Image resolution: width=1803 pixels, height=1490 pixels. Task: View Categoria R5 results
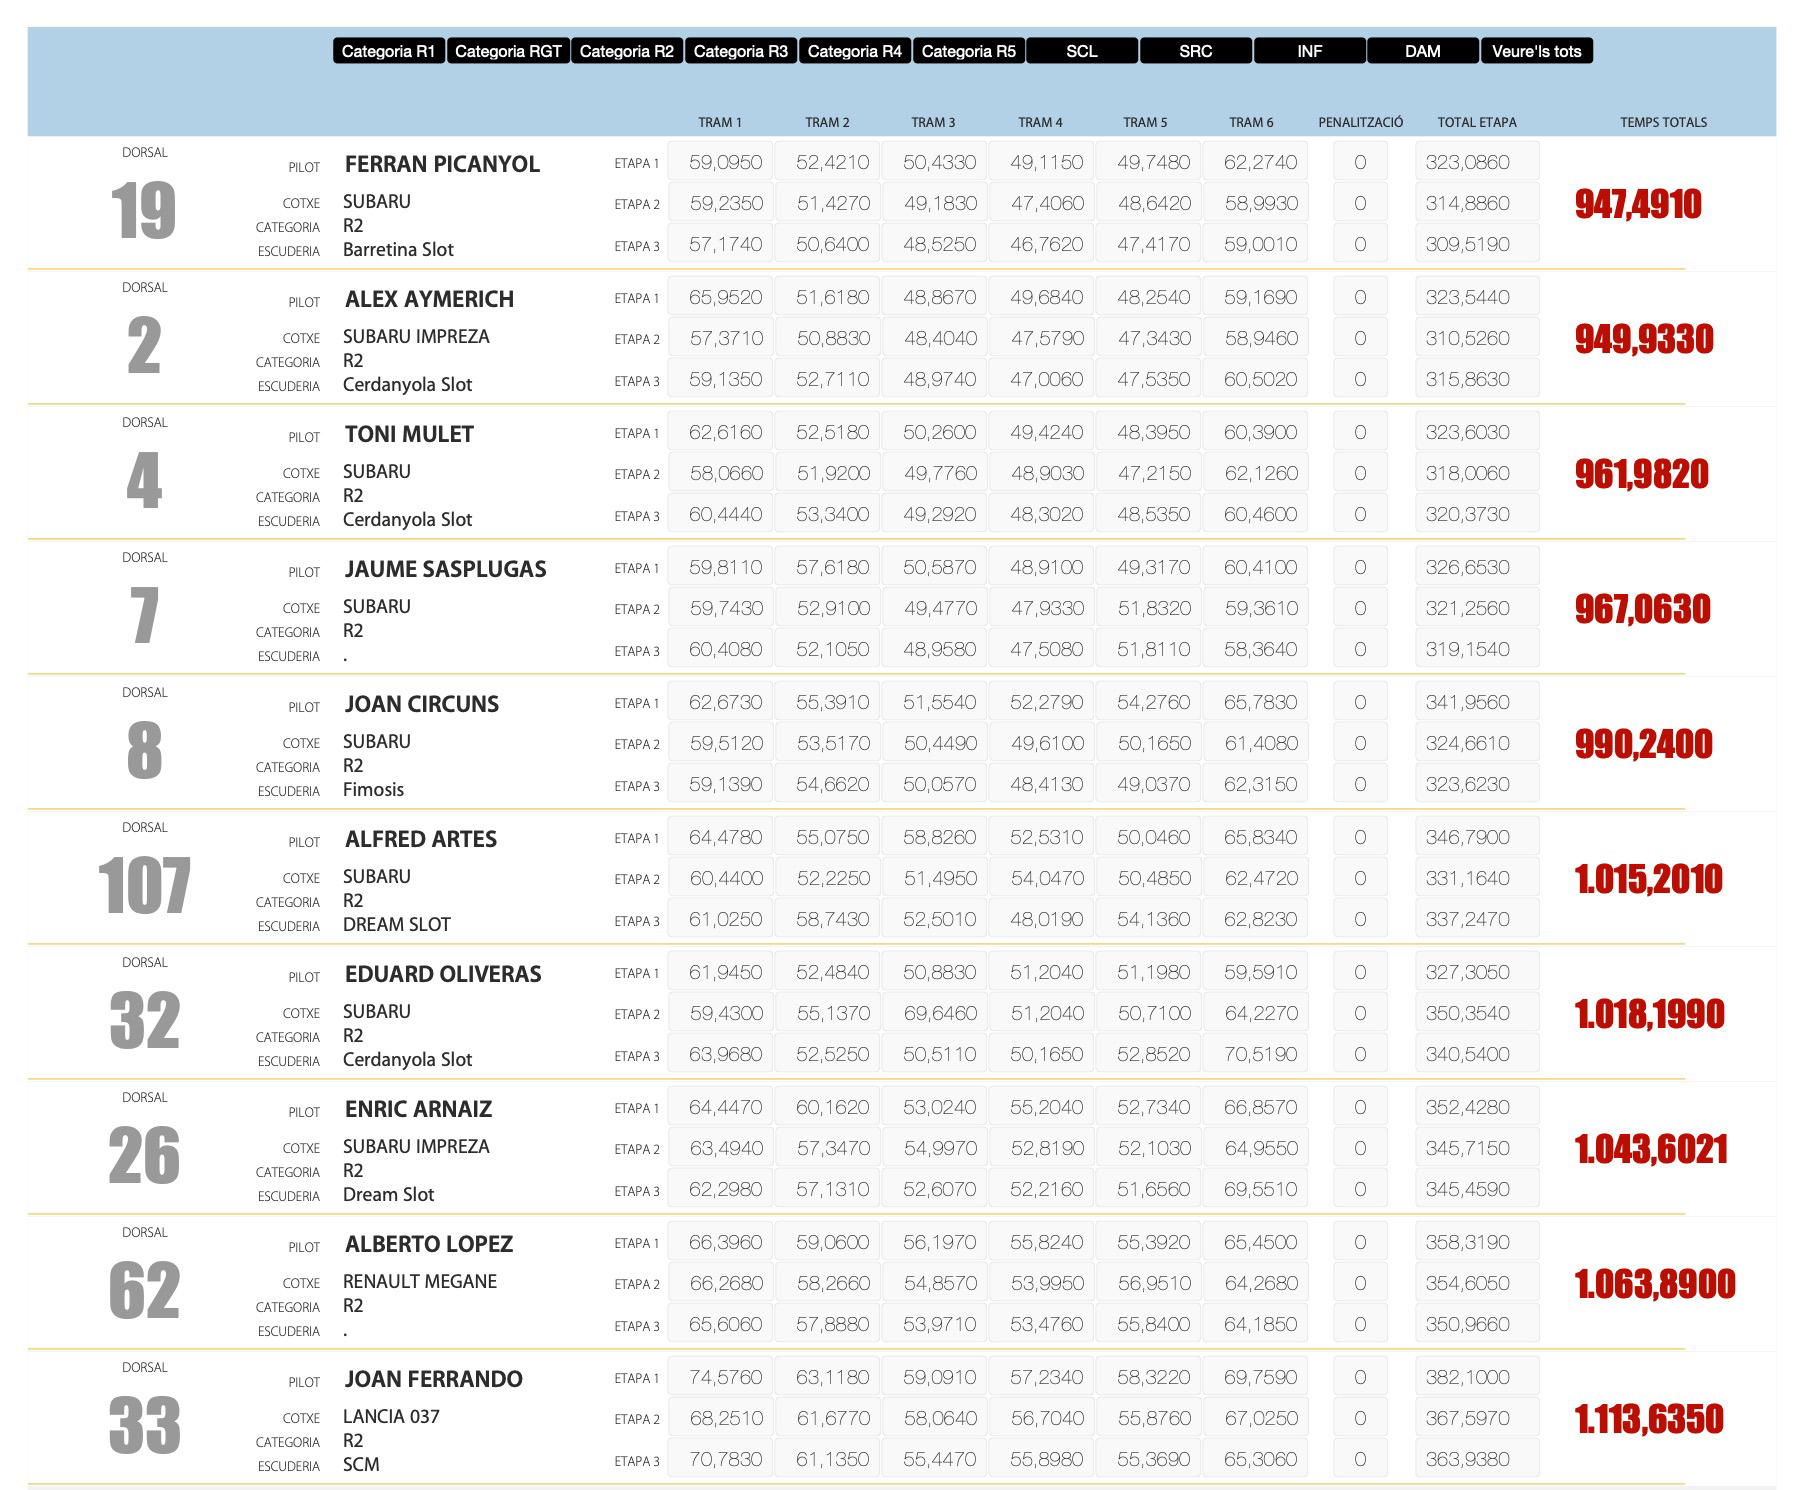click(x=968, y=51)
